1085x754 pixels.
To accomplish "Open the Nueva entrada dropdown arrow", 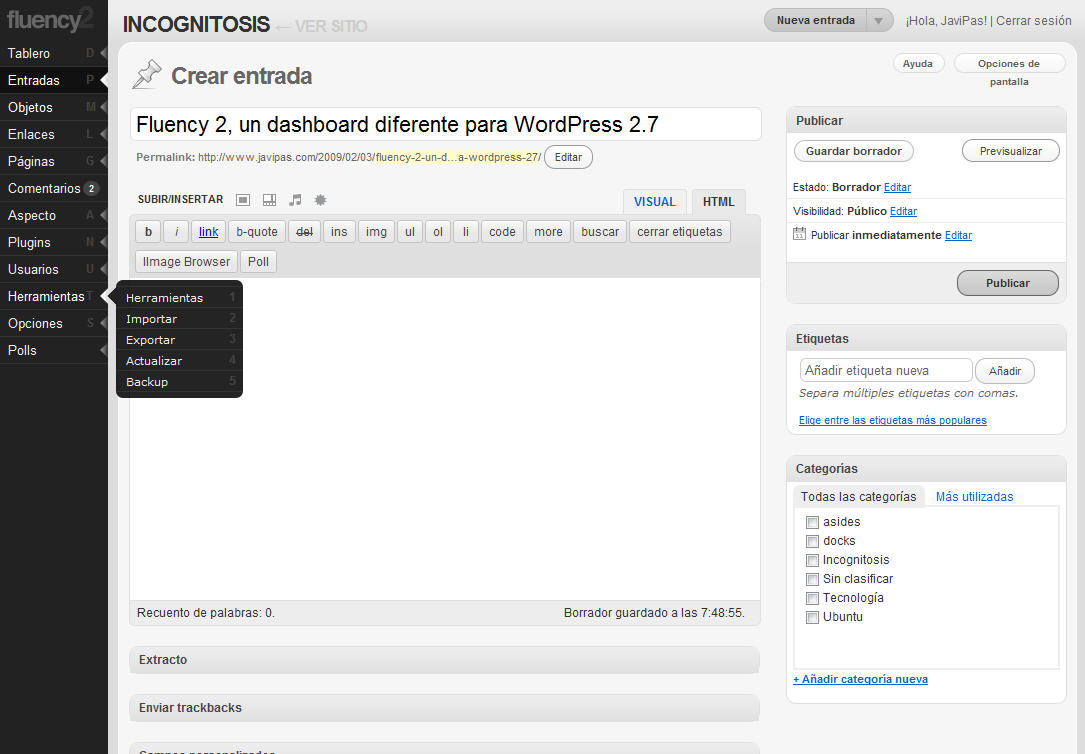I will pyautogui.click(x=879, y=21).
